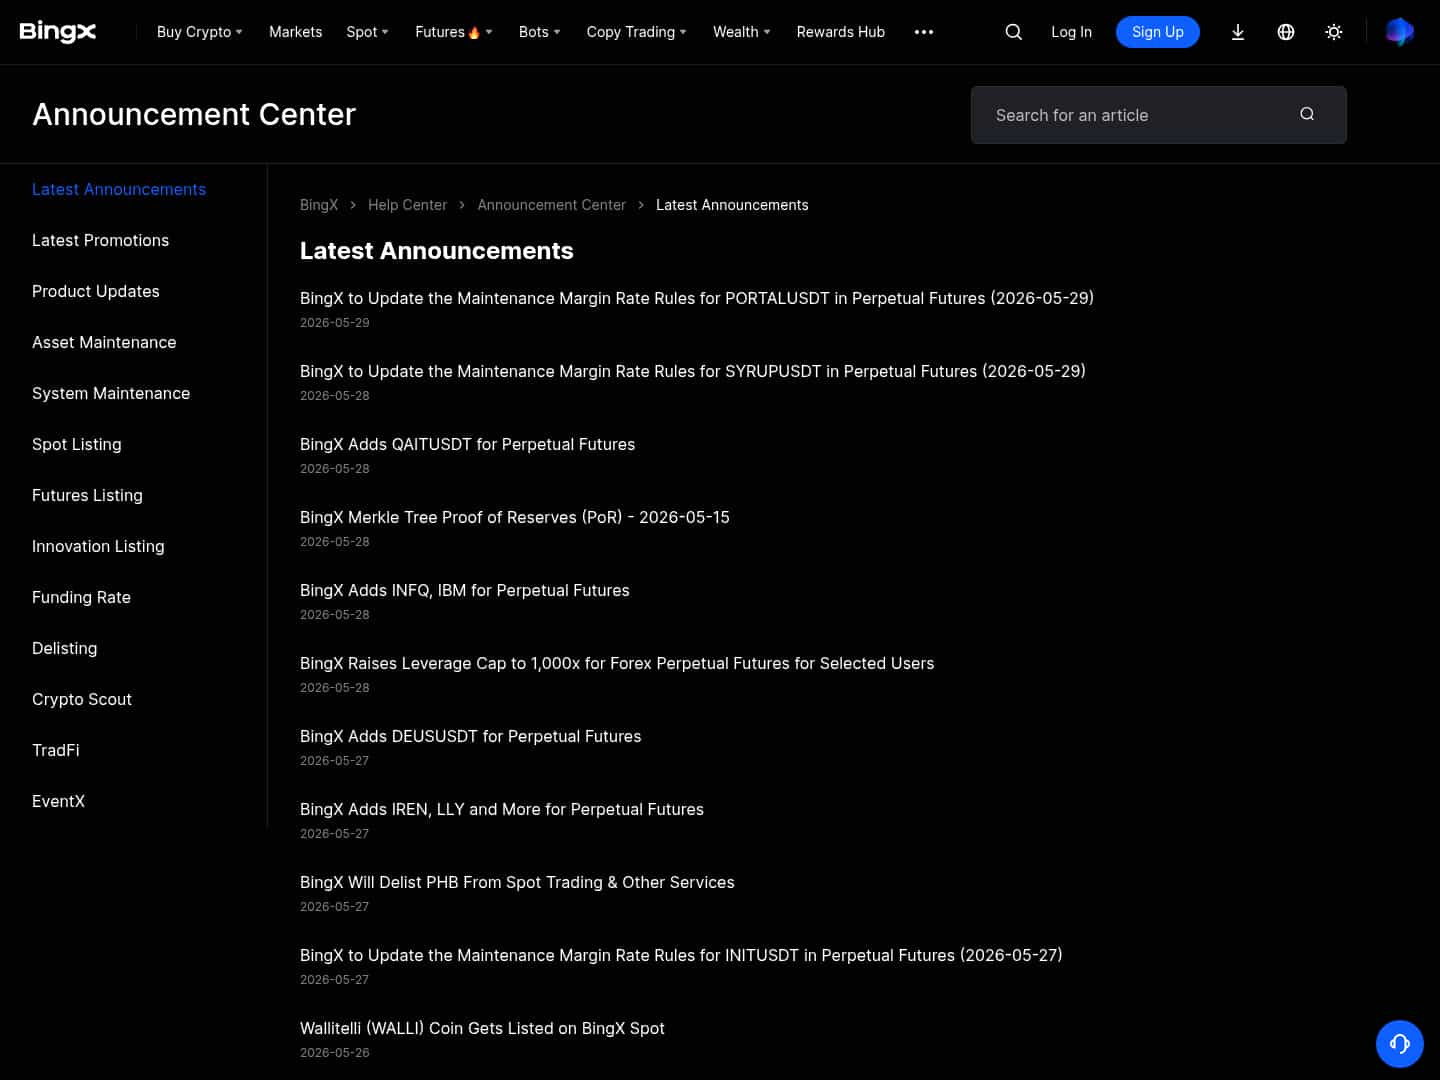Screen dimensions: 1440x1080
Task: Toggle the light theme sun icon
Action: tap(1334, 32)
